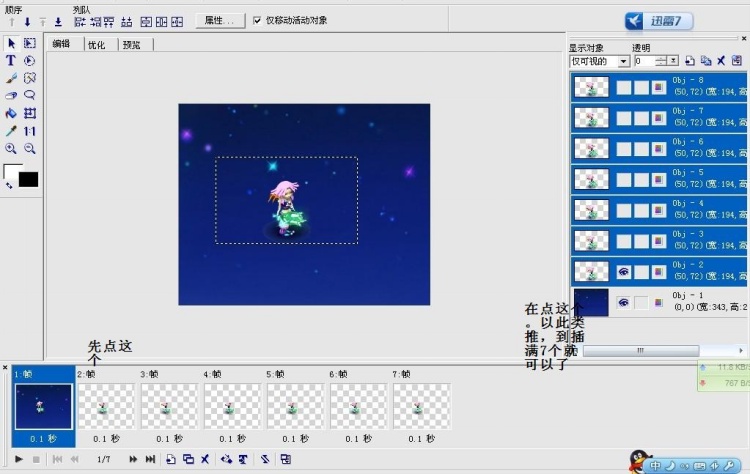Toggle visibility box for Obj - 8
The image size is (750, 474).
point(623,88)
